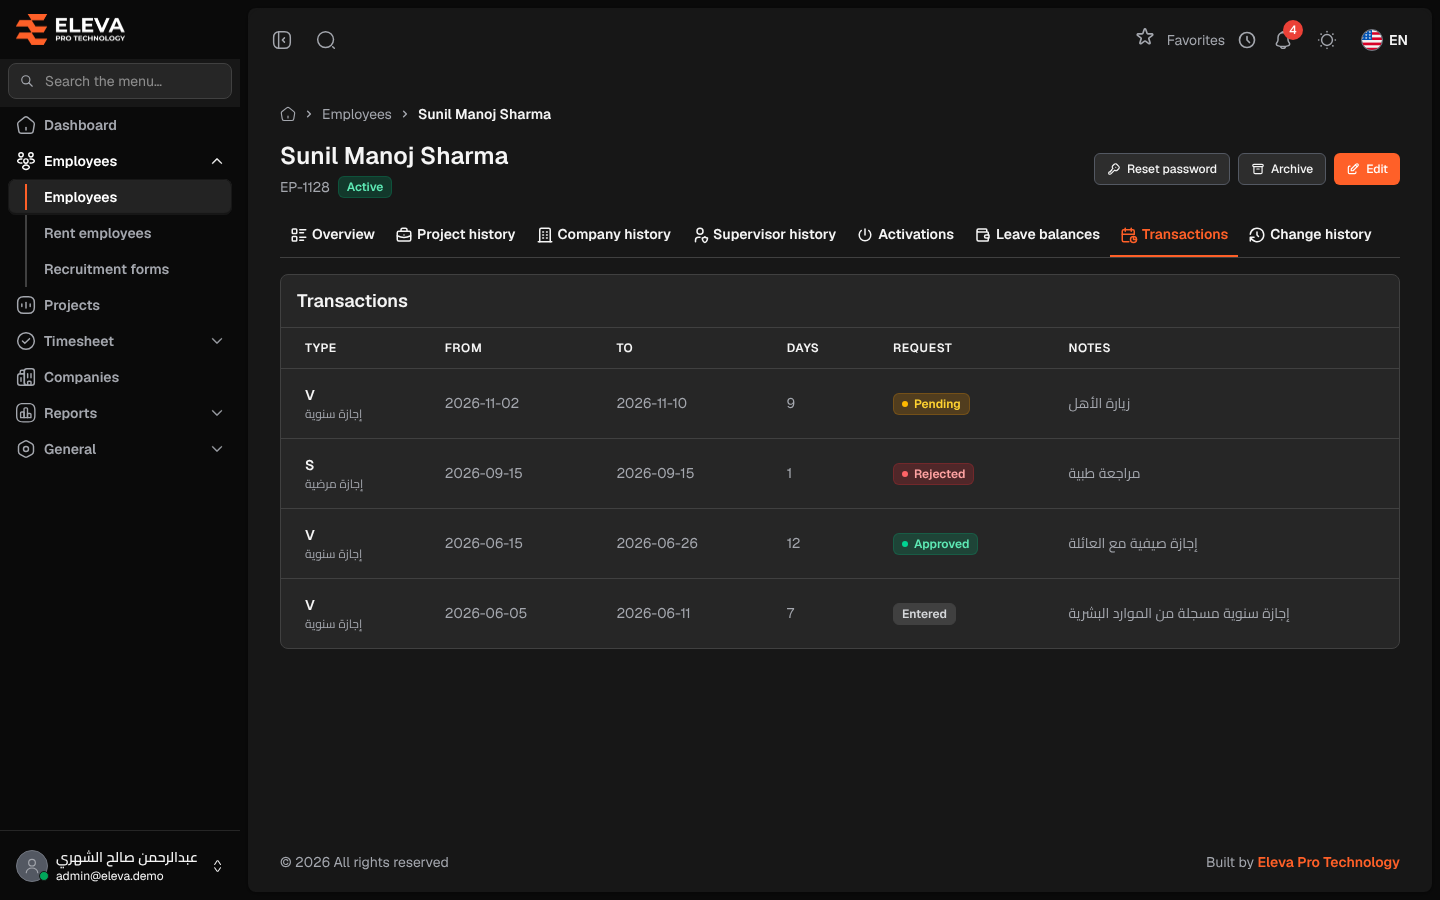This screenshot has width=1440, height=900.
Task: Click the Archive button
Action: point(1282,169)
